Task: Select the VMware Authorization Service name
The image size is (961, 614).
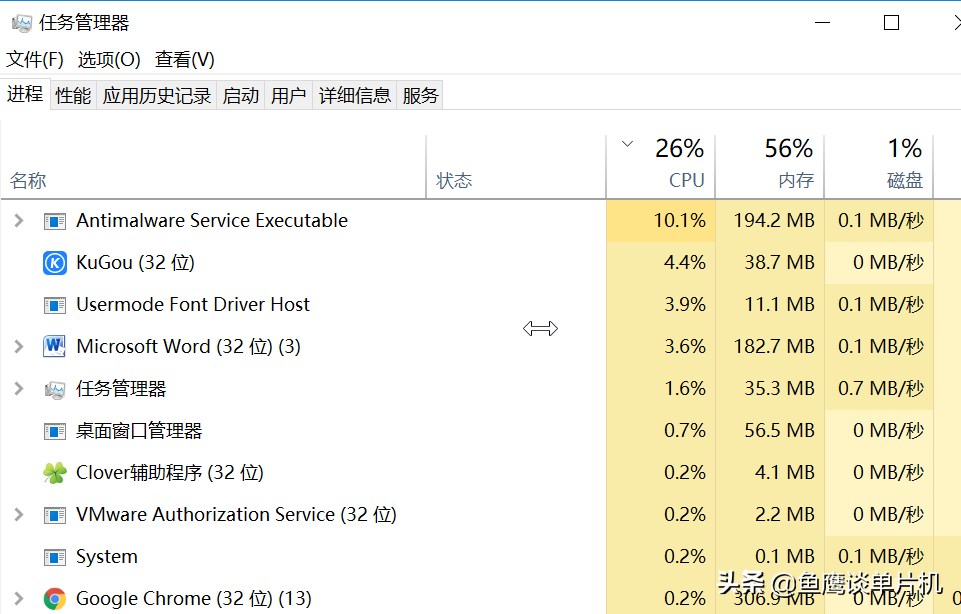Action: 236,515
